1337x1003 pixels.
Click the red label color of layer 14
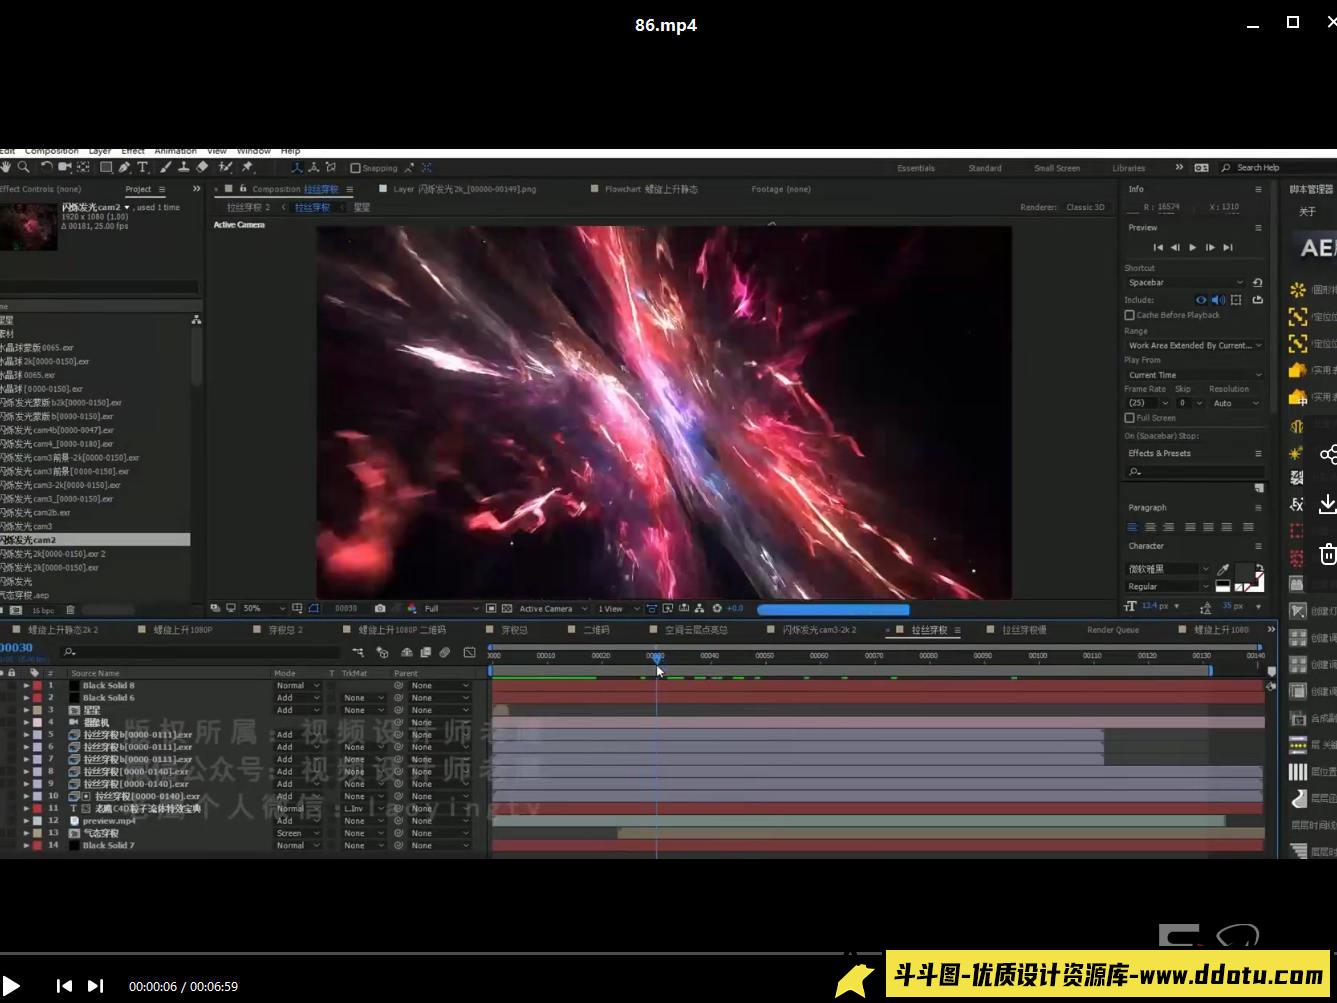[x=37, y=845]
